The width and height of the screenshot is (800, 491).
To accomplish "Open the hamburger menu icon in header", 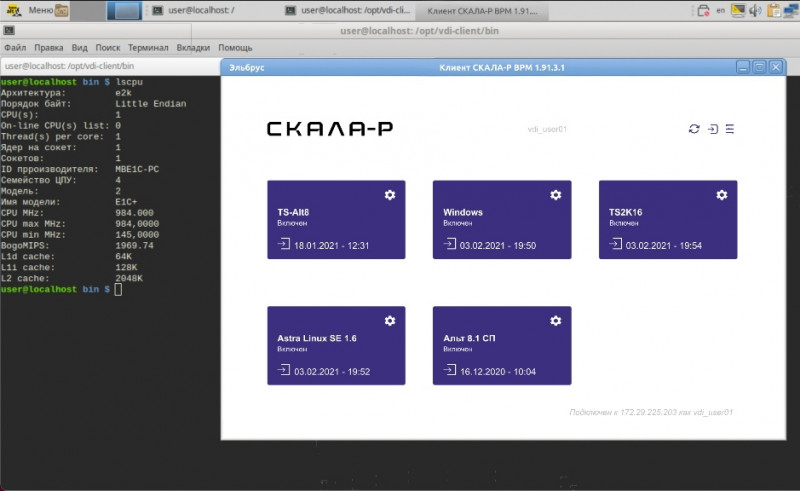I will [730, 129].
